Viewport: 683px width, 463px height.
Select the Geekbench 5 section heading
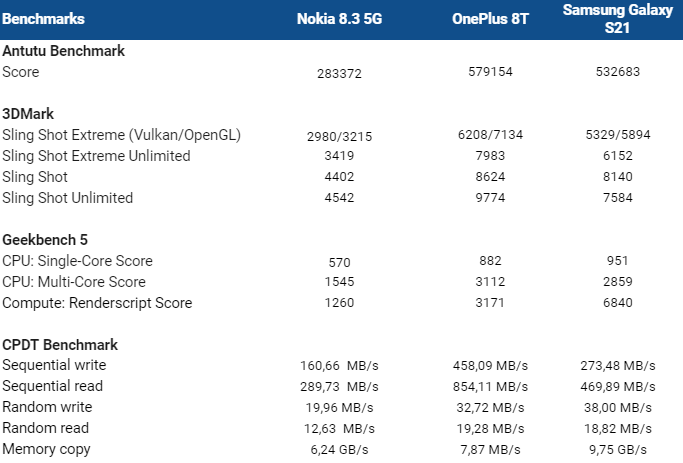(45, 240)
